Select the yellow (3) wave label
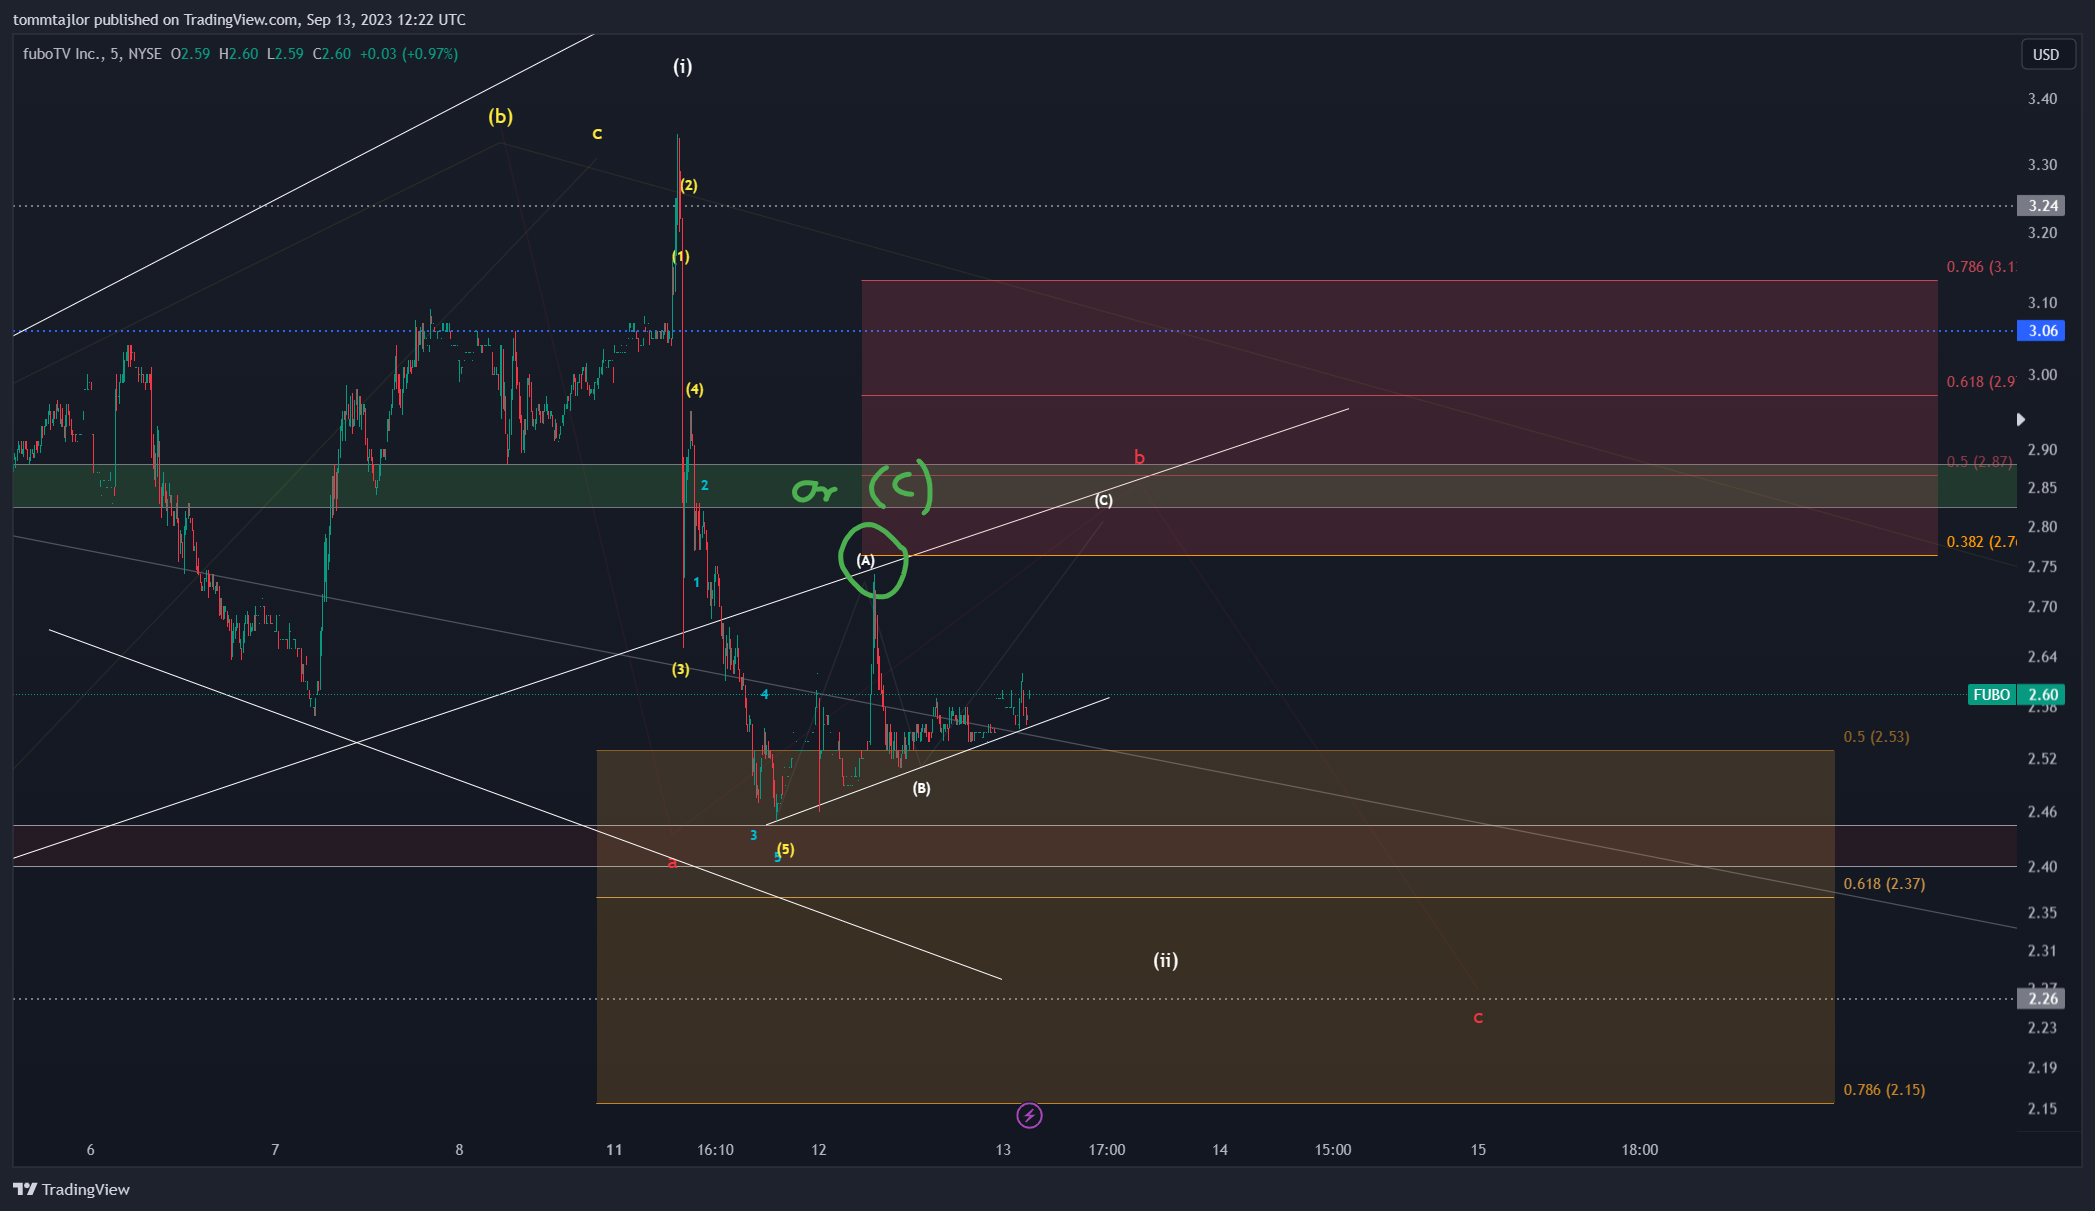The image size is (2095, 1211). (x=680, y=669)
